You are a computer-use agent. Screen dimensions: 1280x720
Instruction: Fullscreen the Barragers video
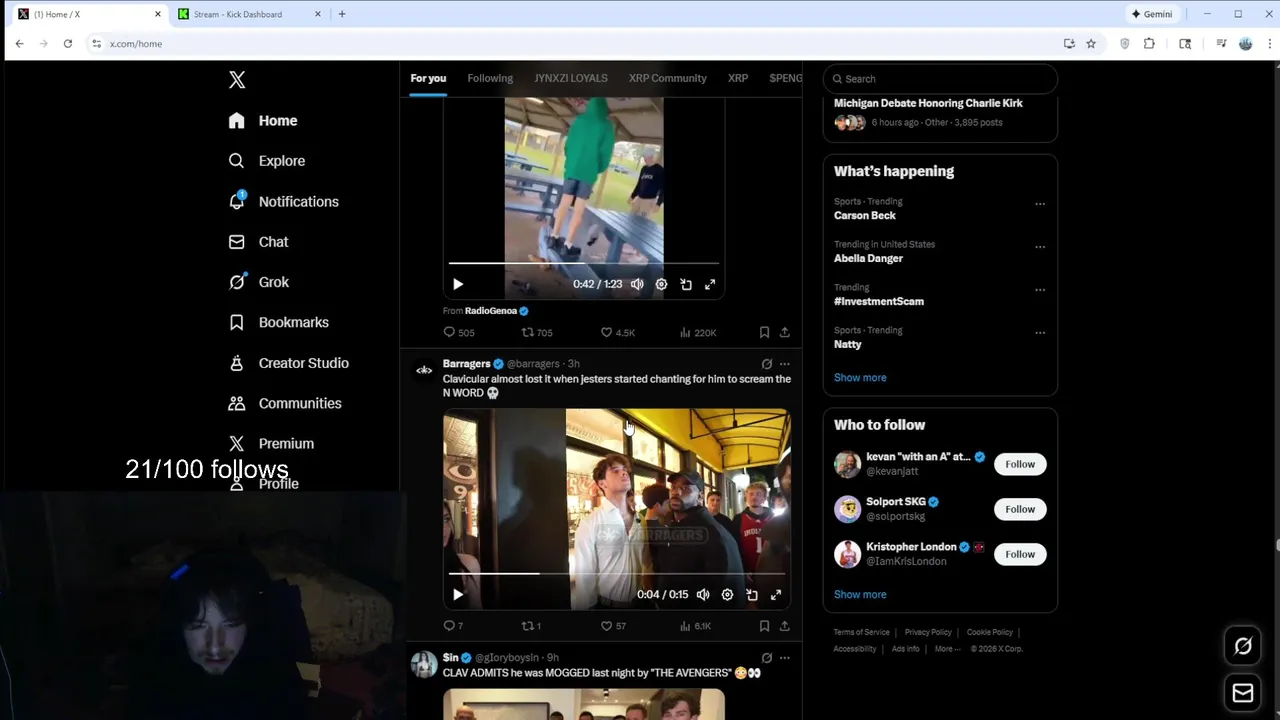[776, 594]
